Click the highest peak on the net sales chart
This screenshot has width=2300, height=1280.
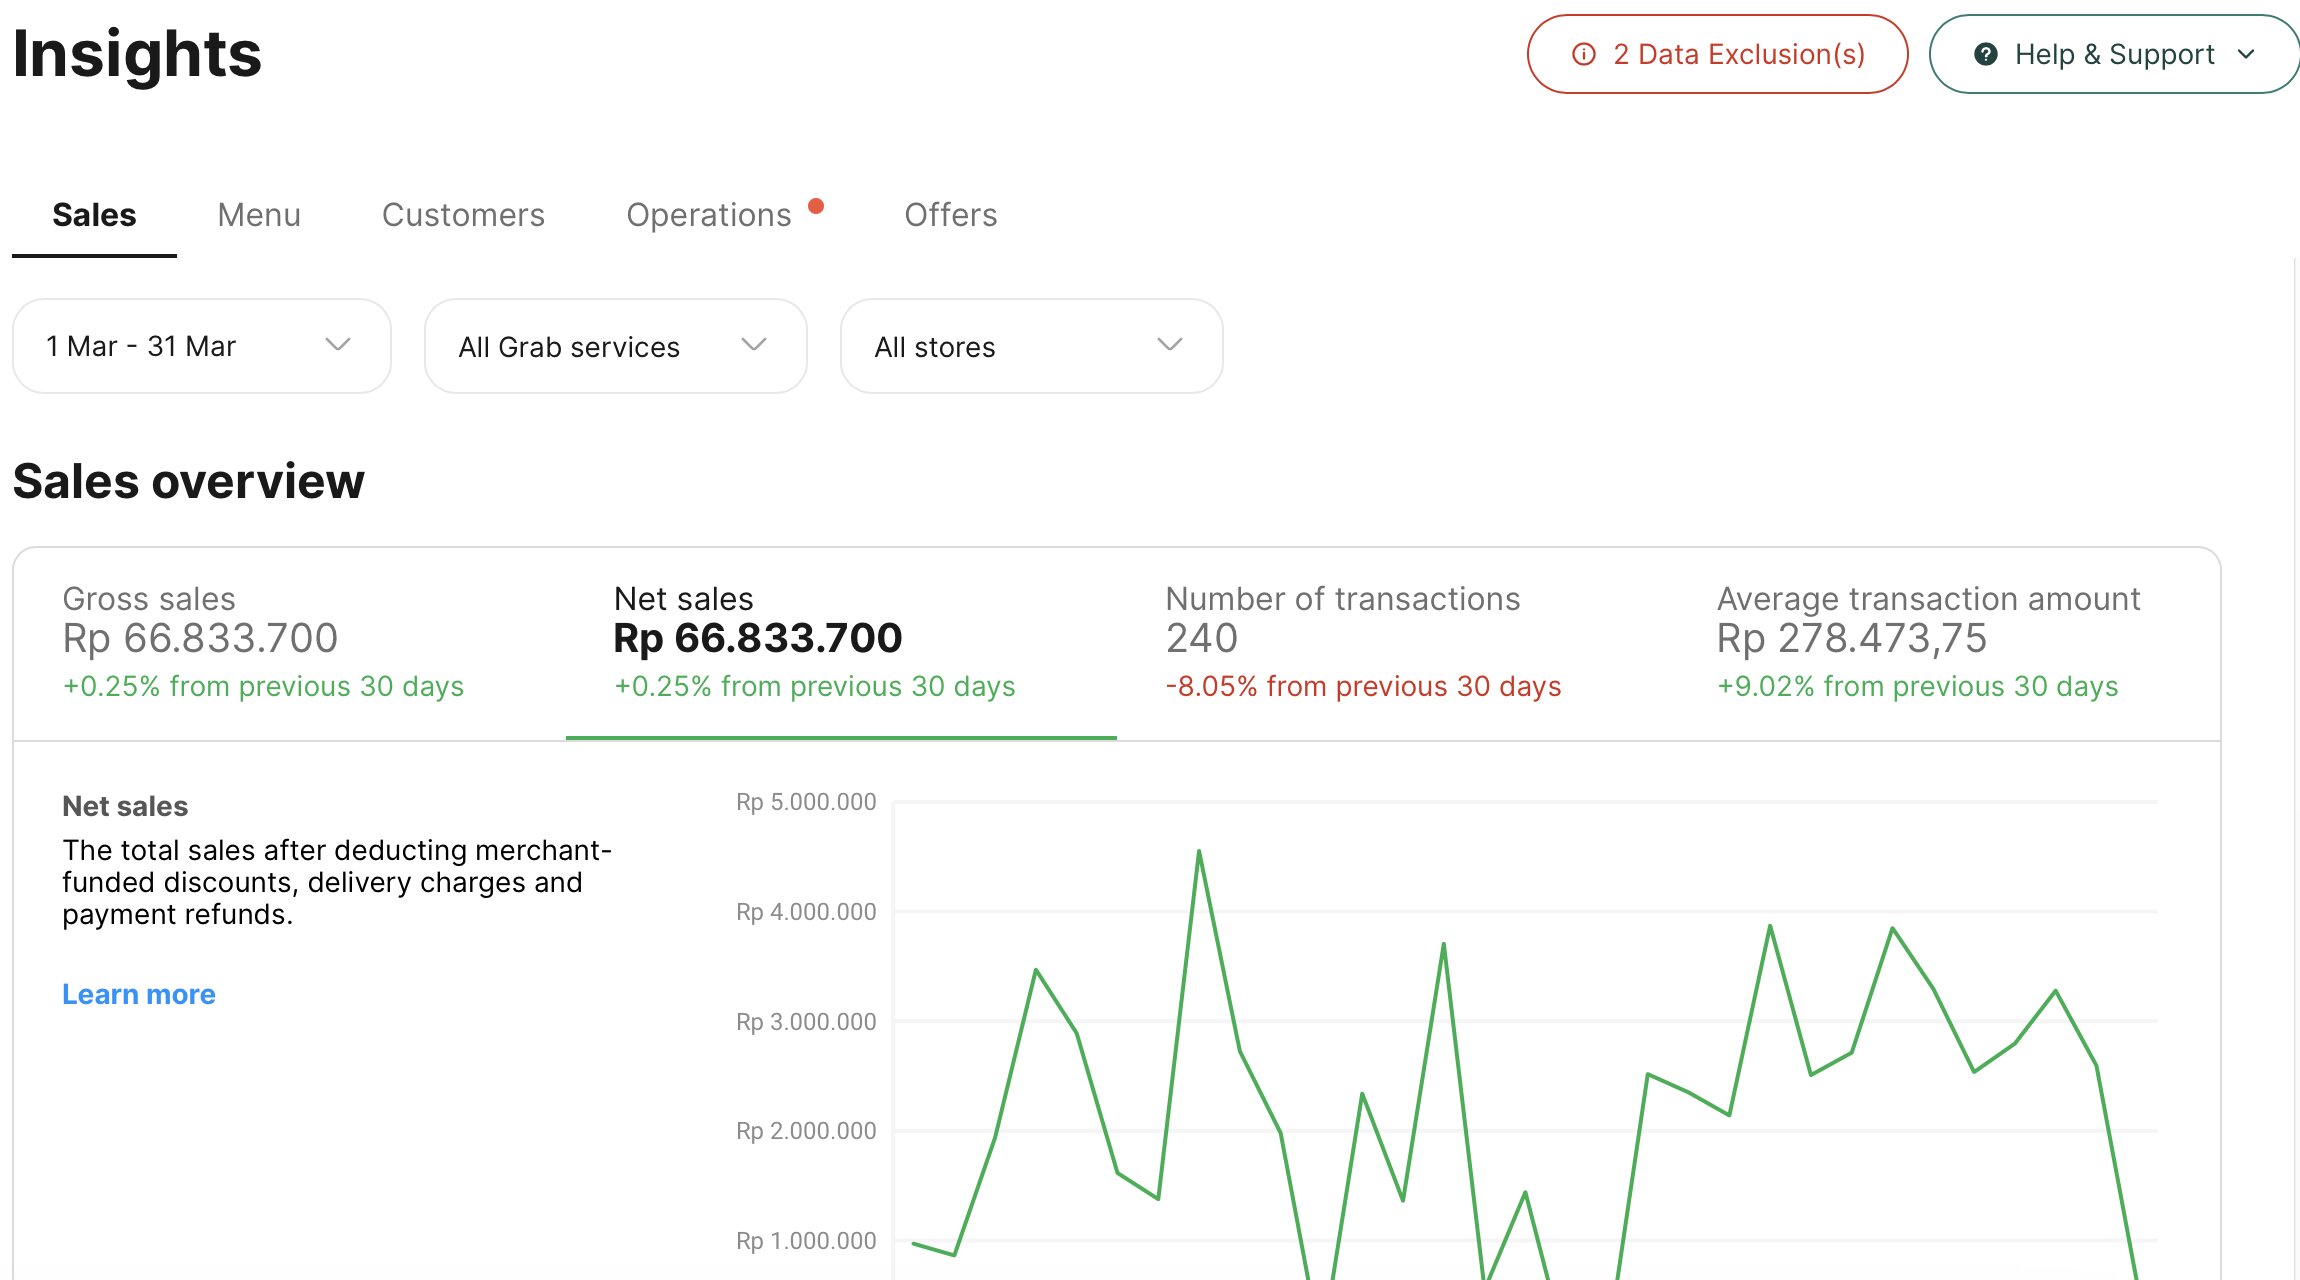1199,852
